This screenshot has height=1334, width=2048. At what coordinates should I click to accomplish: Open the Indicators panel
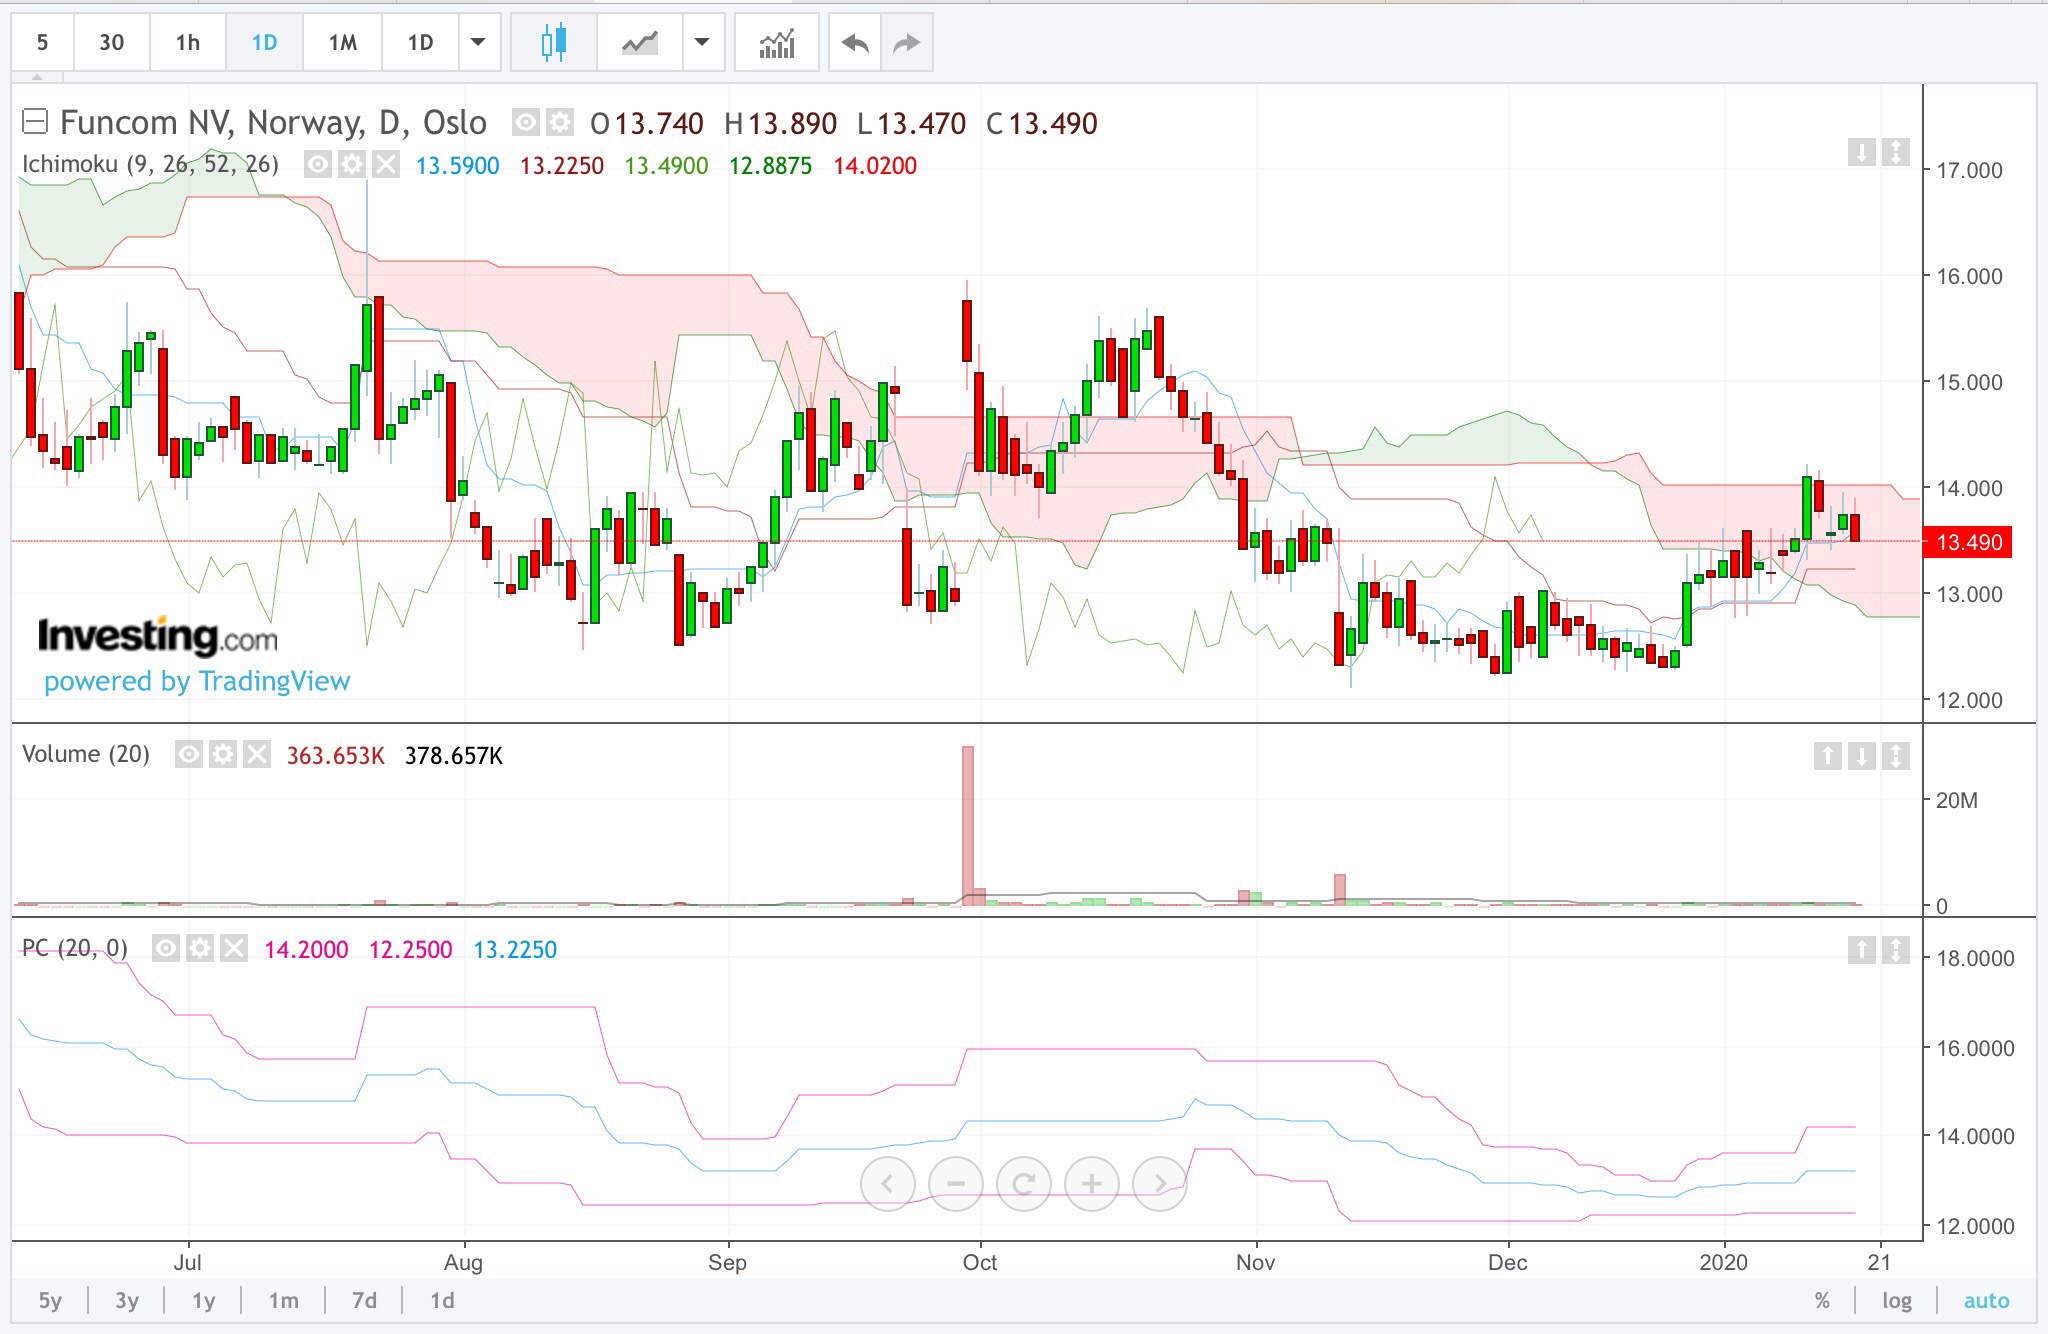pyautogui.click(x=776, y=42)
